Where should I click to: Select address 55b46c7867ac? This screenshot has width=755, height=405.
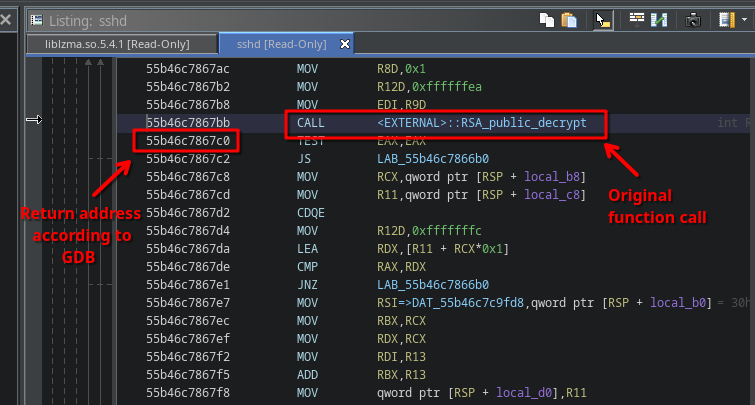click(188, 69)
